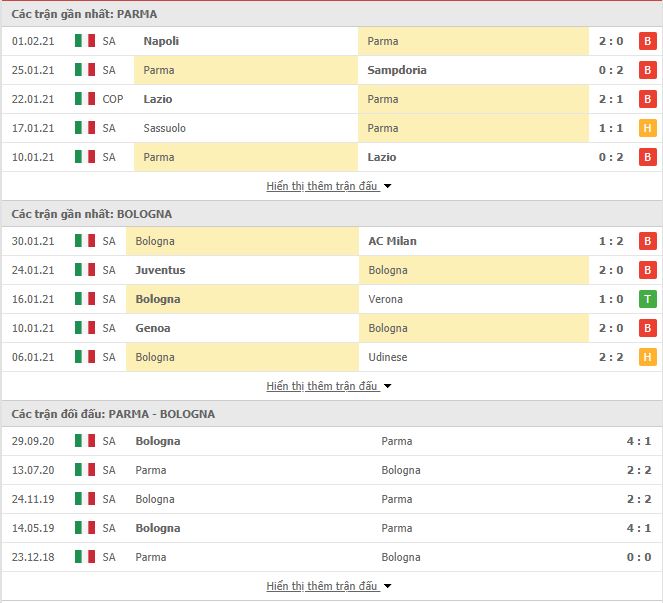This screenshot has height=603, width=663.
Task: Click the red B badge for Napoli–Parma
Action: tap(647, 41)
